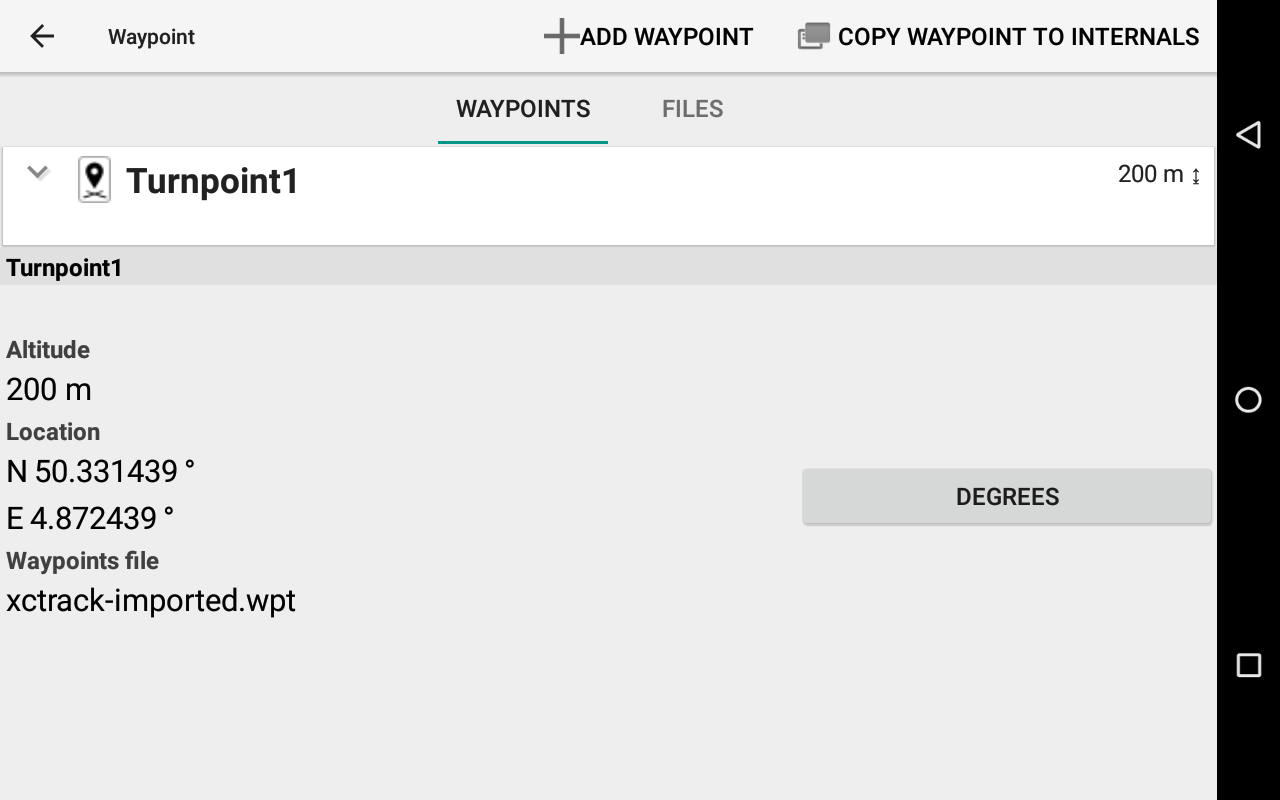Collapse the Turnpoint1 entry chevron
1280x800 pixels.
(x=38, y=172)
